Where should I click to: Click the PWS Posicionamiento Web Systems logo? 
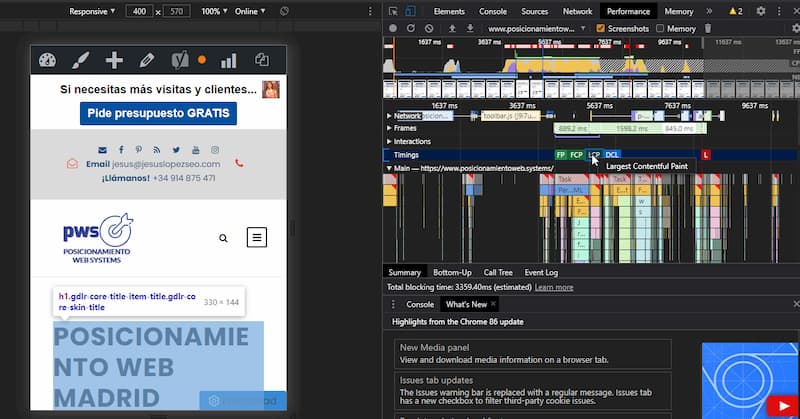point(97,238)
